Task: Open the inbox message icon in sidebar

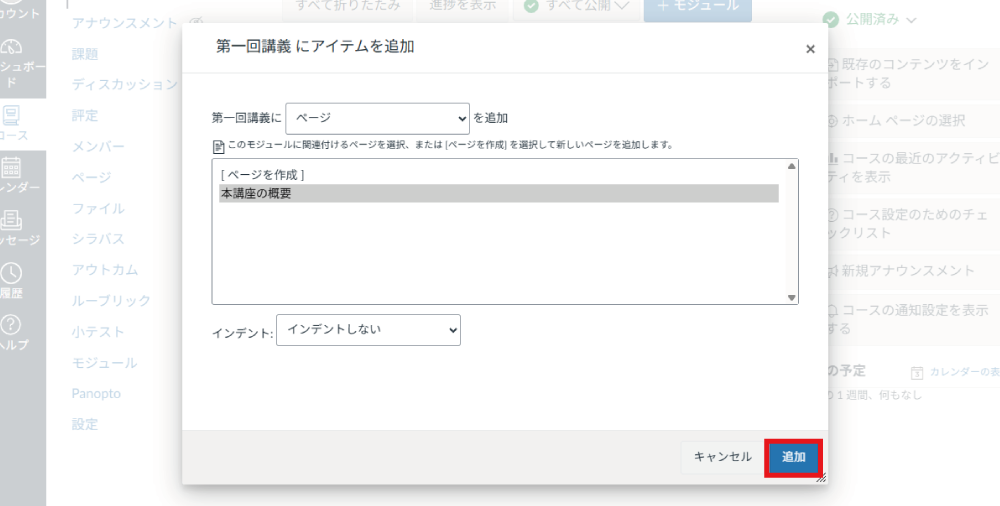Action: click(x=11, y=220)
